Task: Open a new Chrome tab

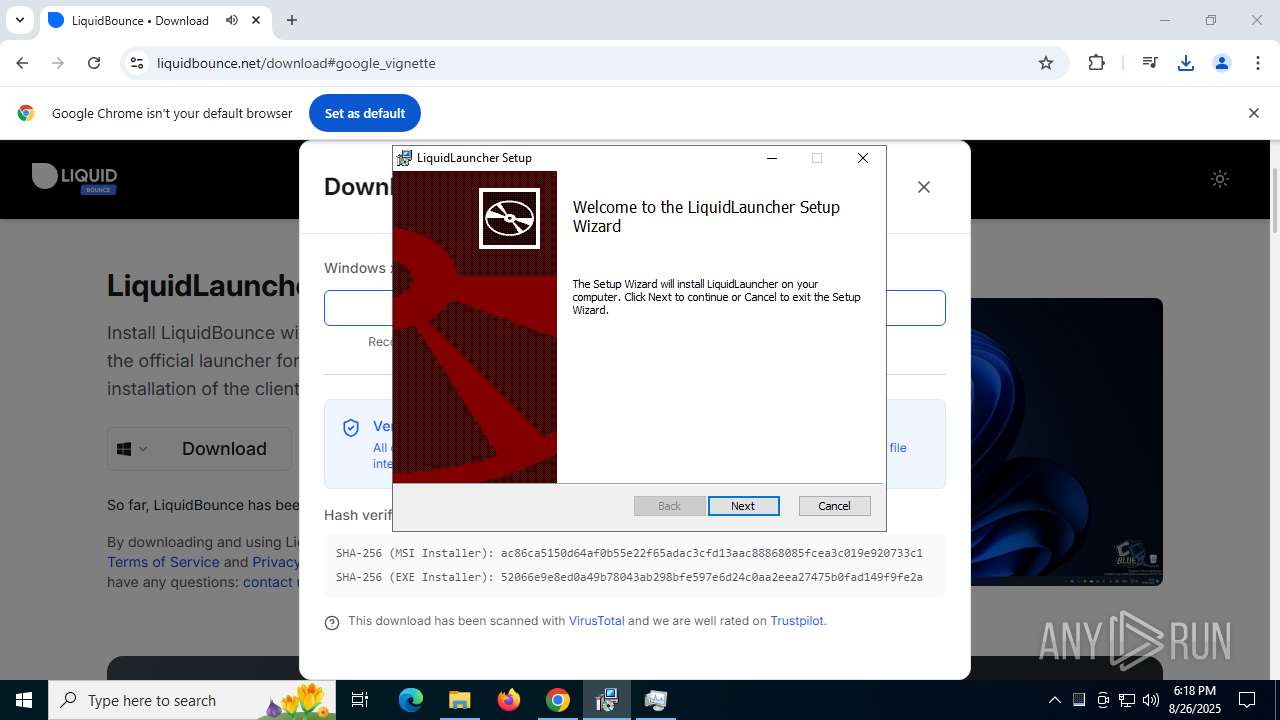Action: [292, 20]
